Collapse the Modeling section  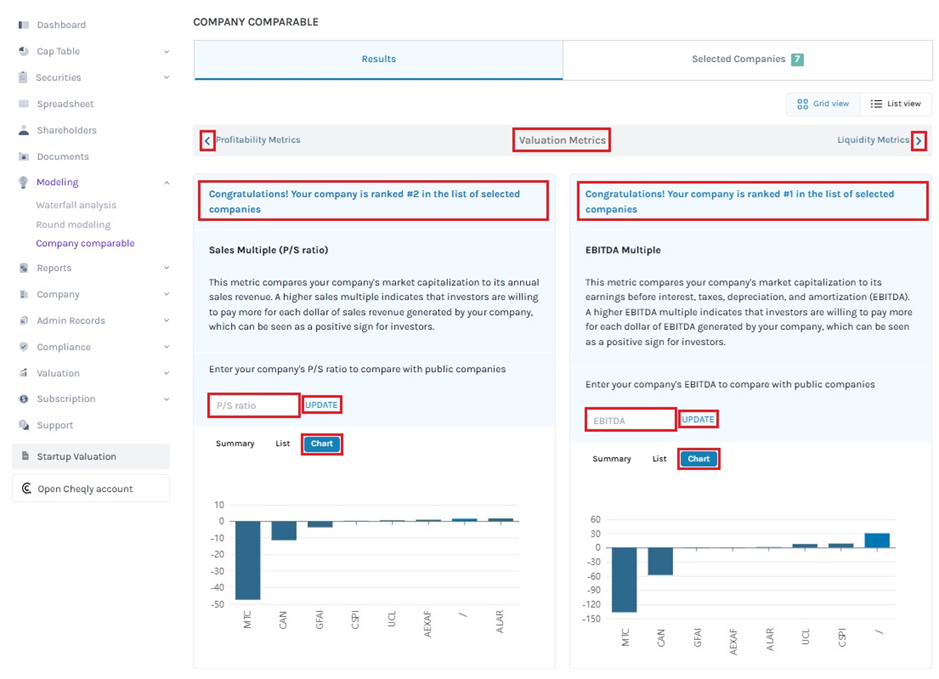166,182
